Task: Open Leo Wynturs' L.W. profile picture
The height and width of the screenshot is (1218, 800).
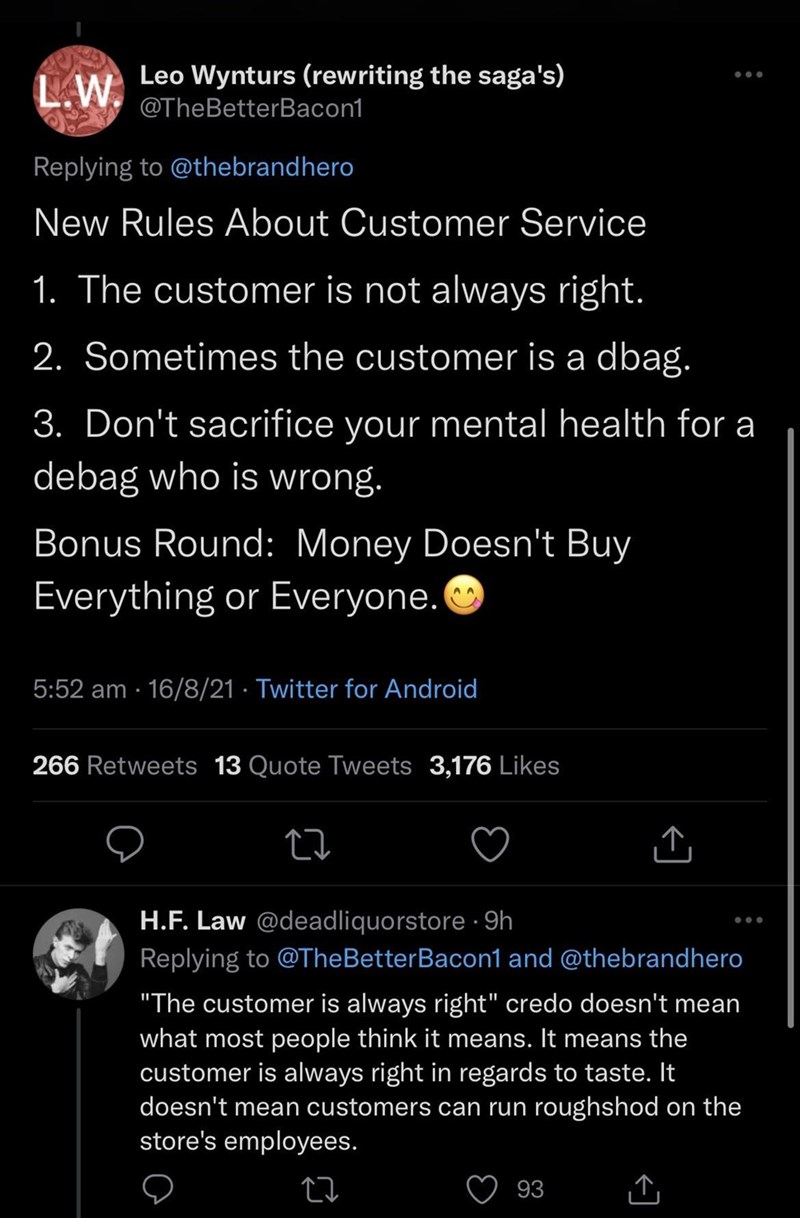Action: pyautogui.click(x=78, y=92)
